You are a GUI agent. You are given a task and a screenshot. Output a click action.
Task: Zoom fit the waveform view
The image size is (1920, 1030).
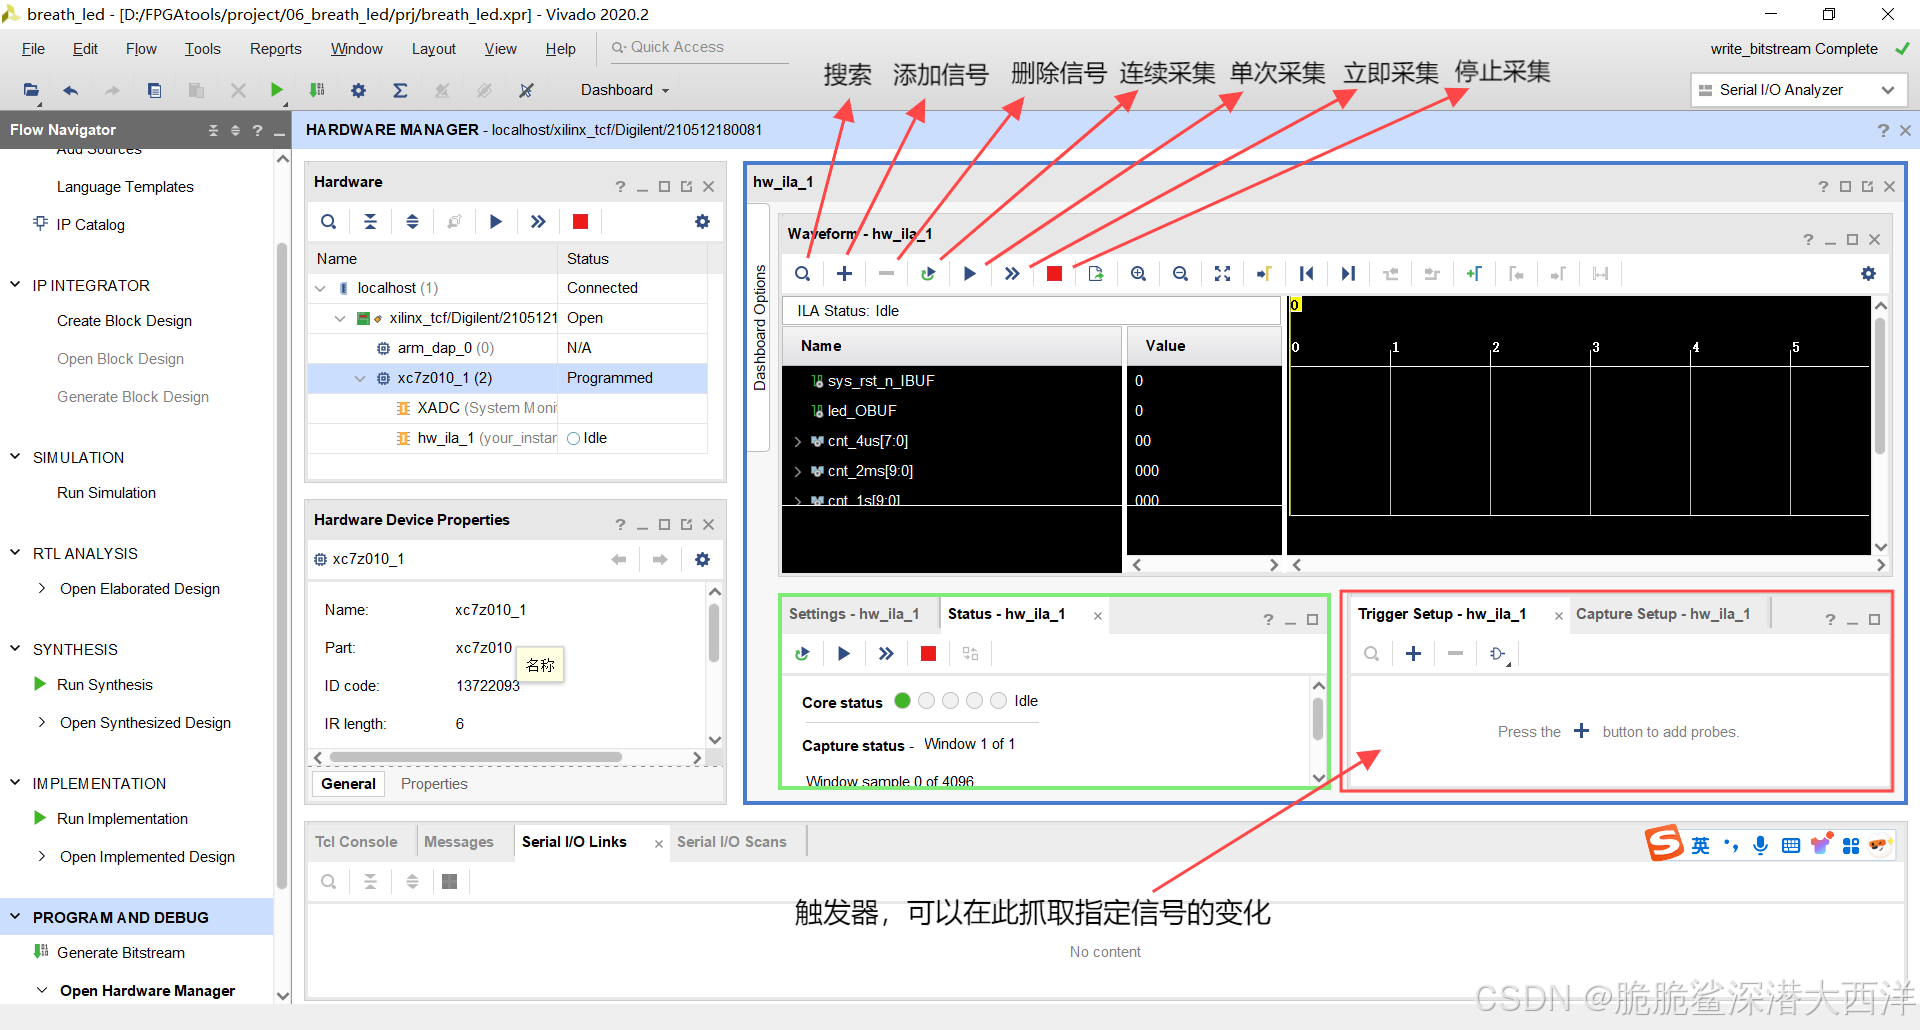[1222, 274]
